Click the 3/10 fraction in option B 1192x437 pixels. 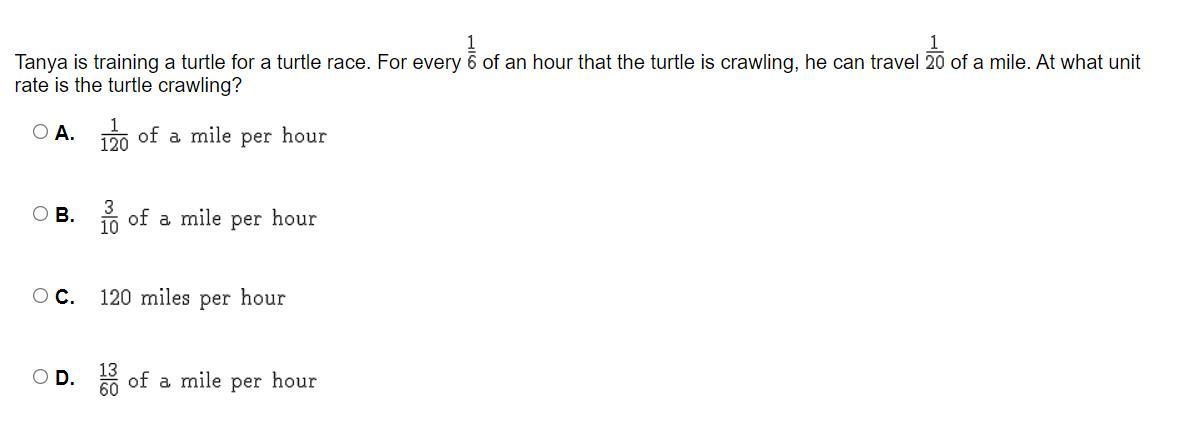coord(109,217)
